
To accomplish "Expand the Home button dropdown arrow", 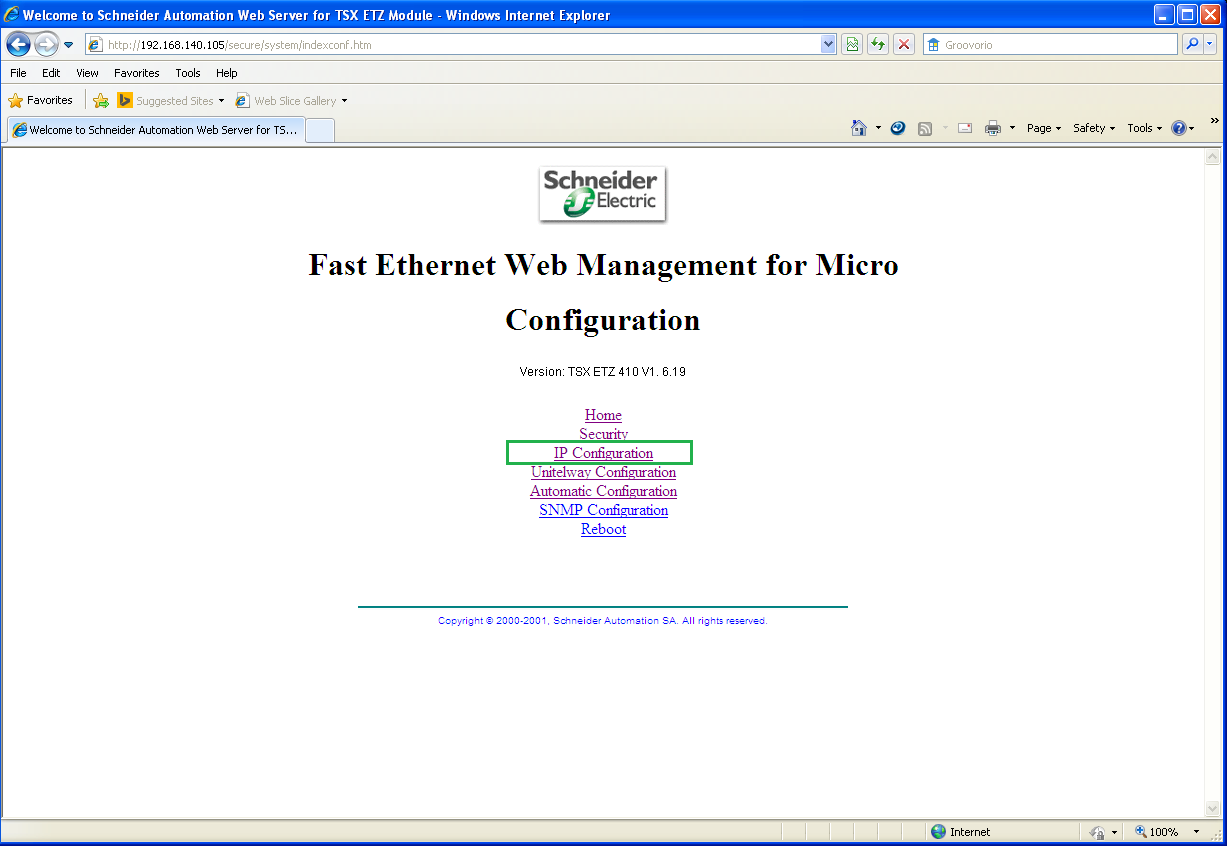I will click(x=879, y=128).
